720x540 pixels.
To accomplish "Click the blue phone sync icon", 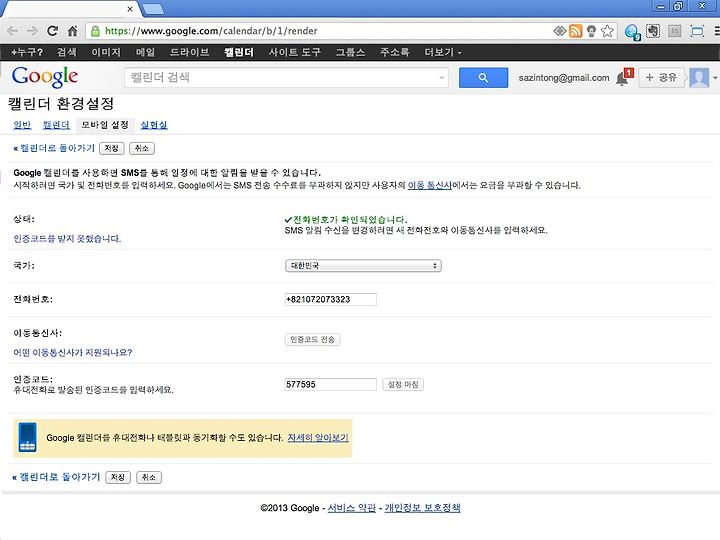I will pos(28,438).
